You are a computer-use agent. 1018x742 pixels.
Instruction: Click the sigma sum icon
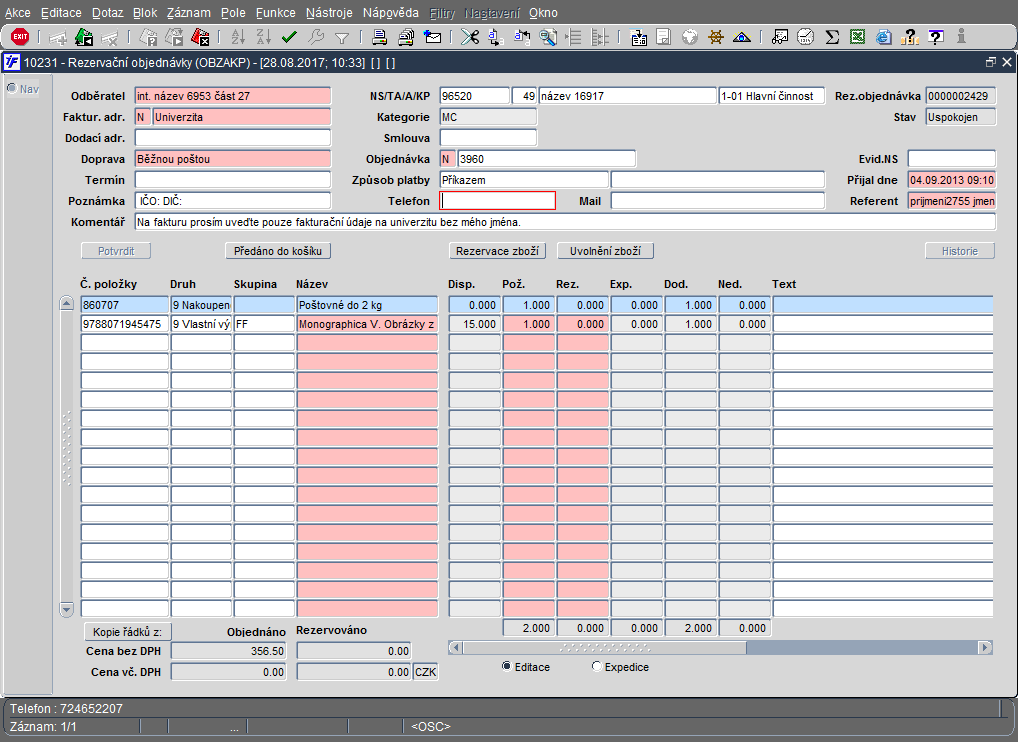[832, 37]
